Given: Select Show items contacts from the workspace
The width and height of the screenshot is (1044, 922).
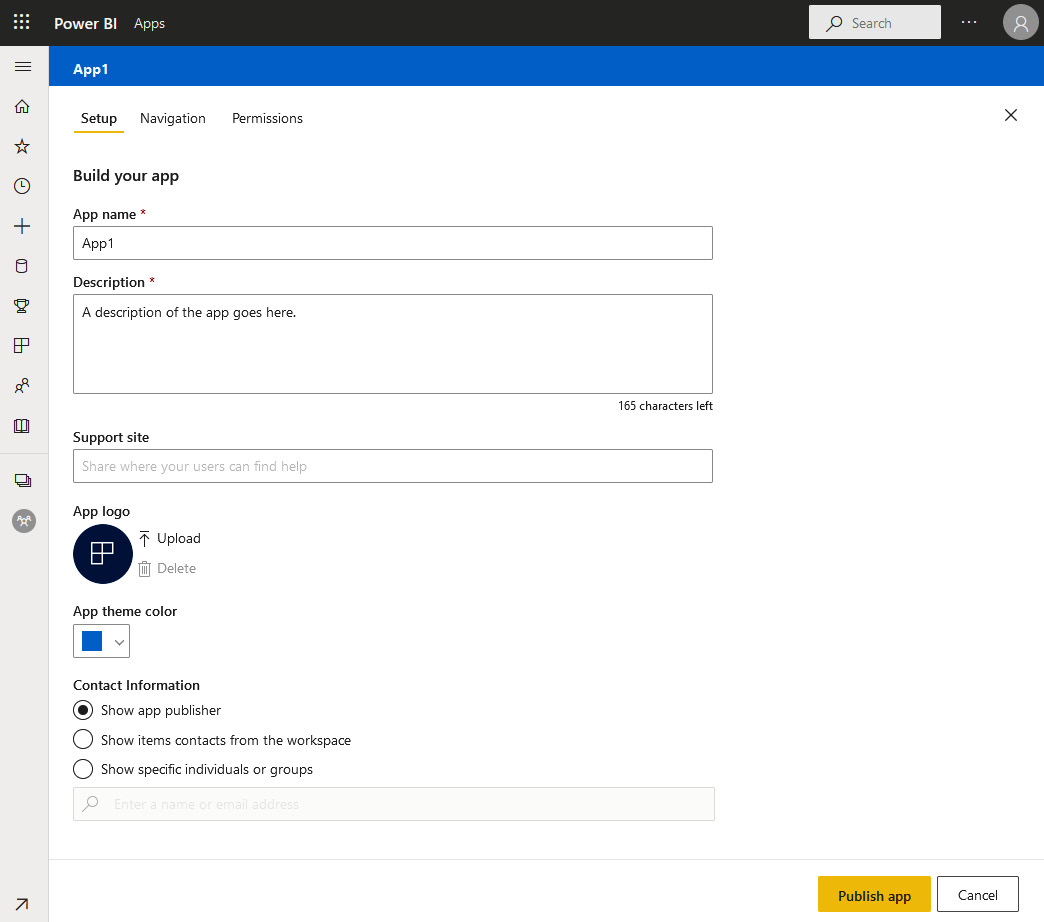Looking at the screenshot, I should click(x=84, y=740).
